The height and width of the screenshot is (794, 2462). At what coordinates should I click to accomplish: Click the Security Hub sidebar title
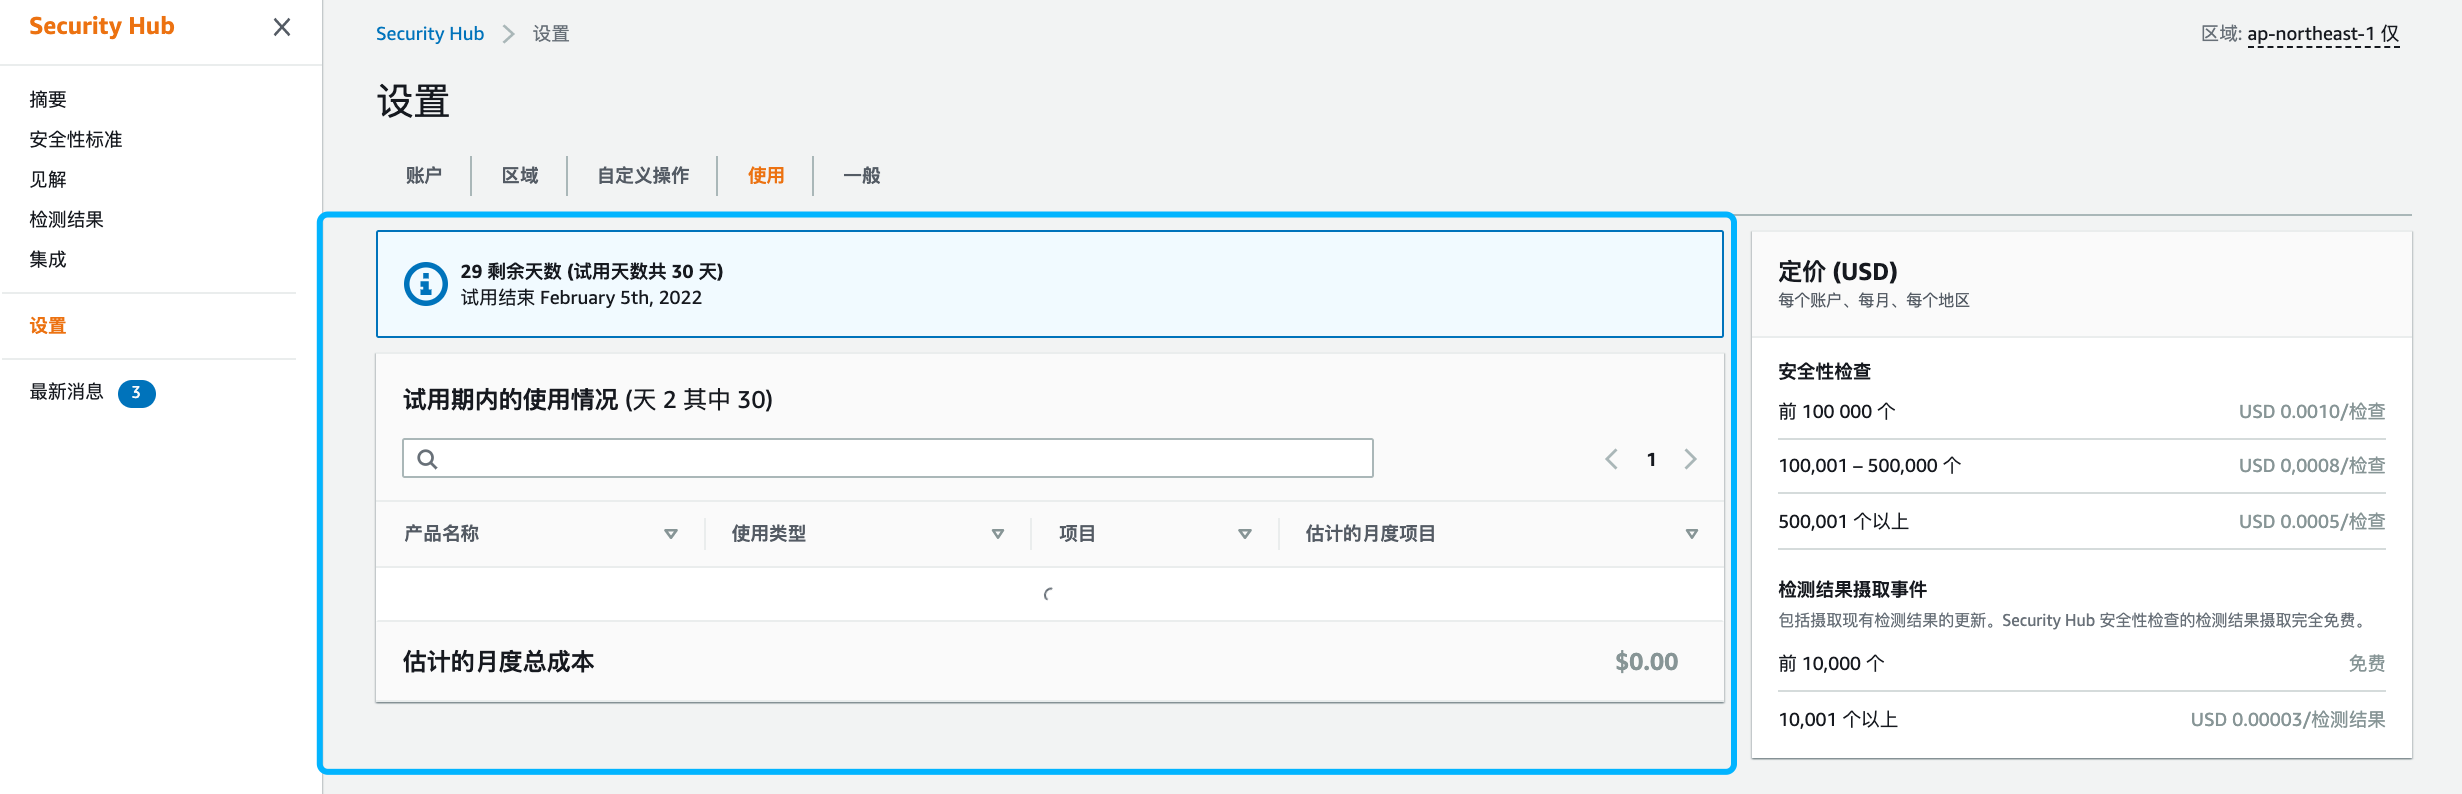click(x=102, y=26)
